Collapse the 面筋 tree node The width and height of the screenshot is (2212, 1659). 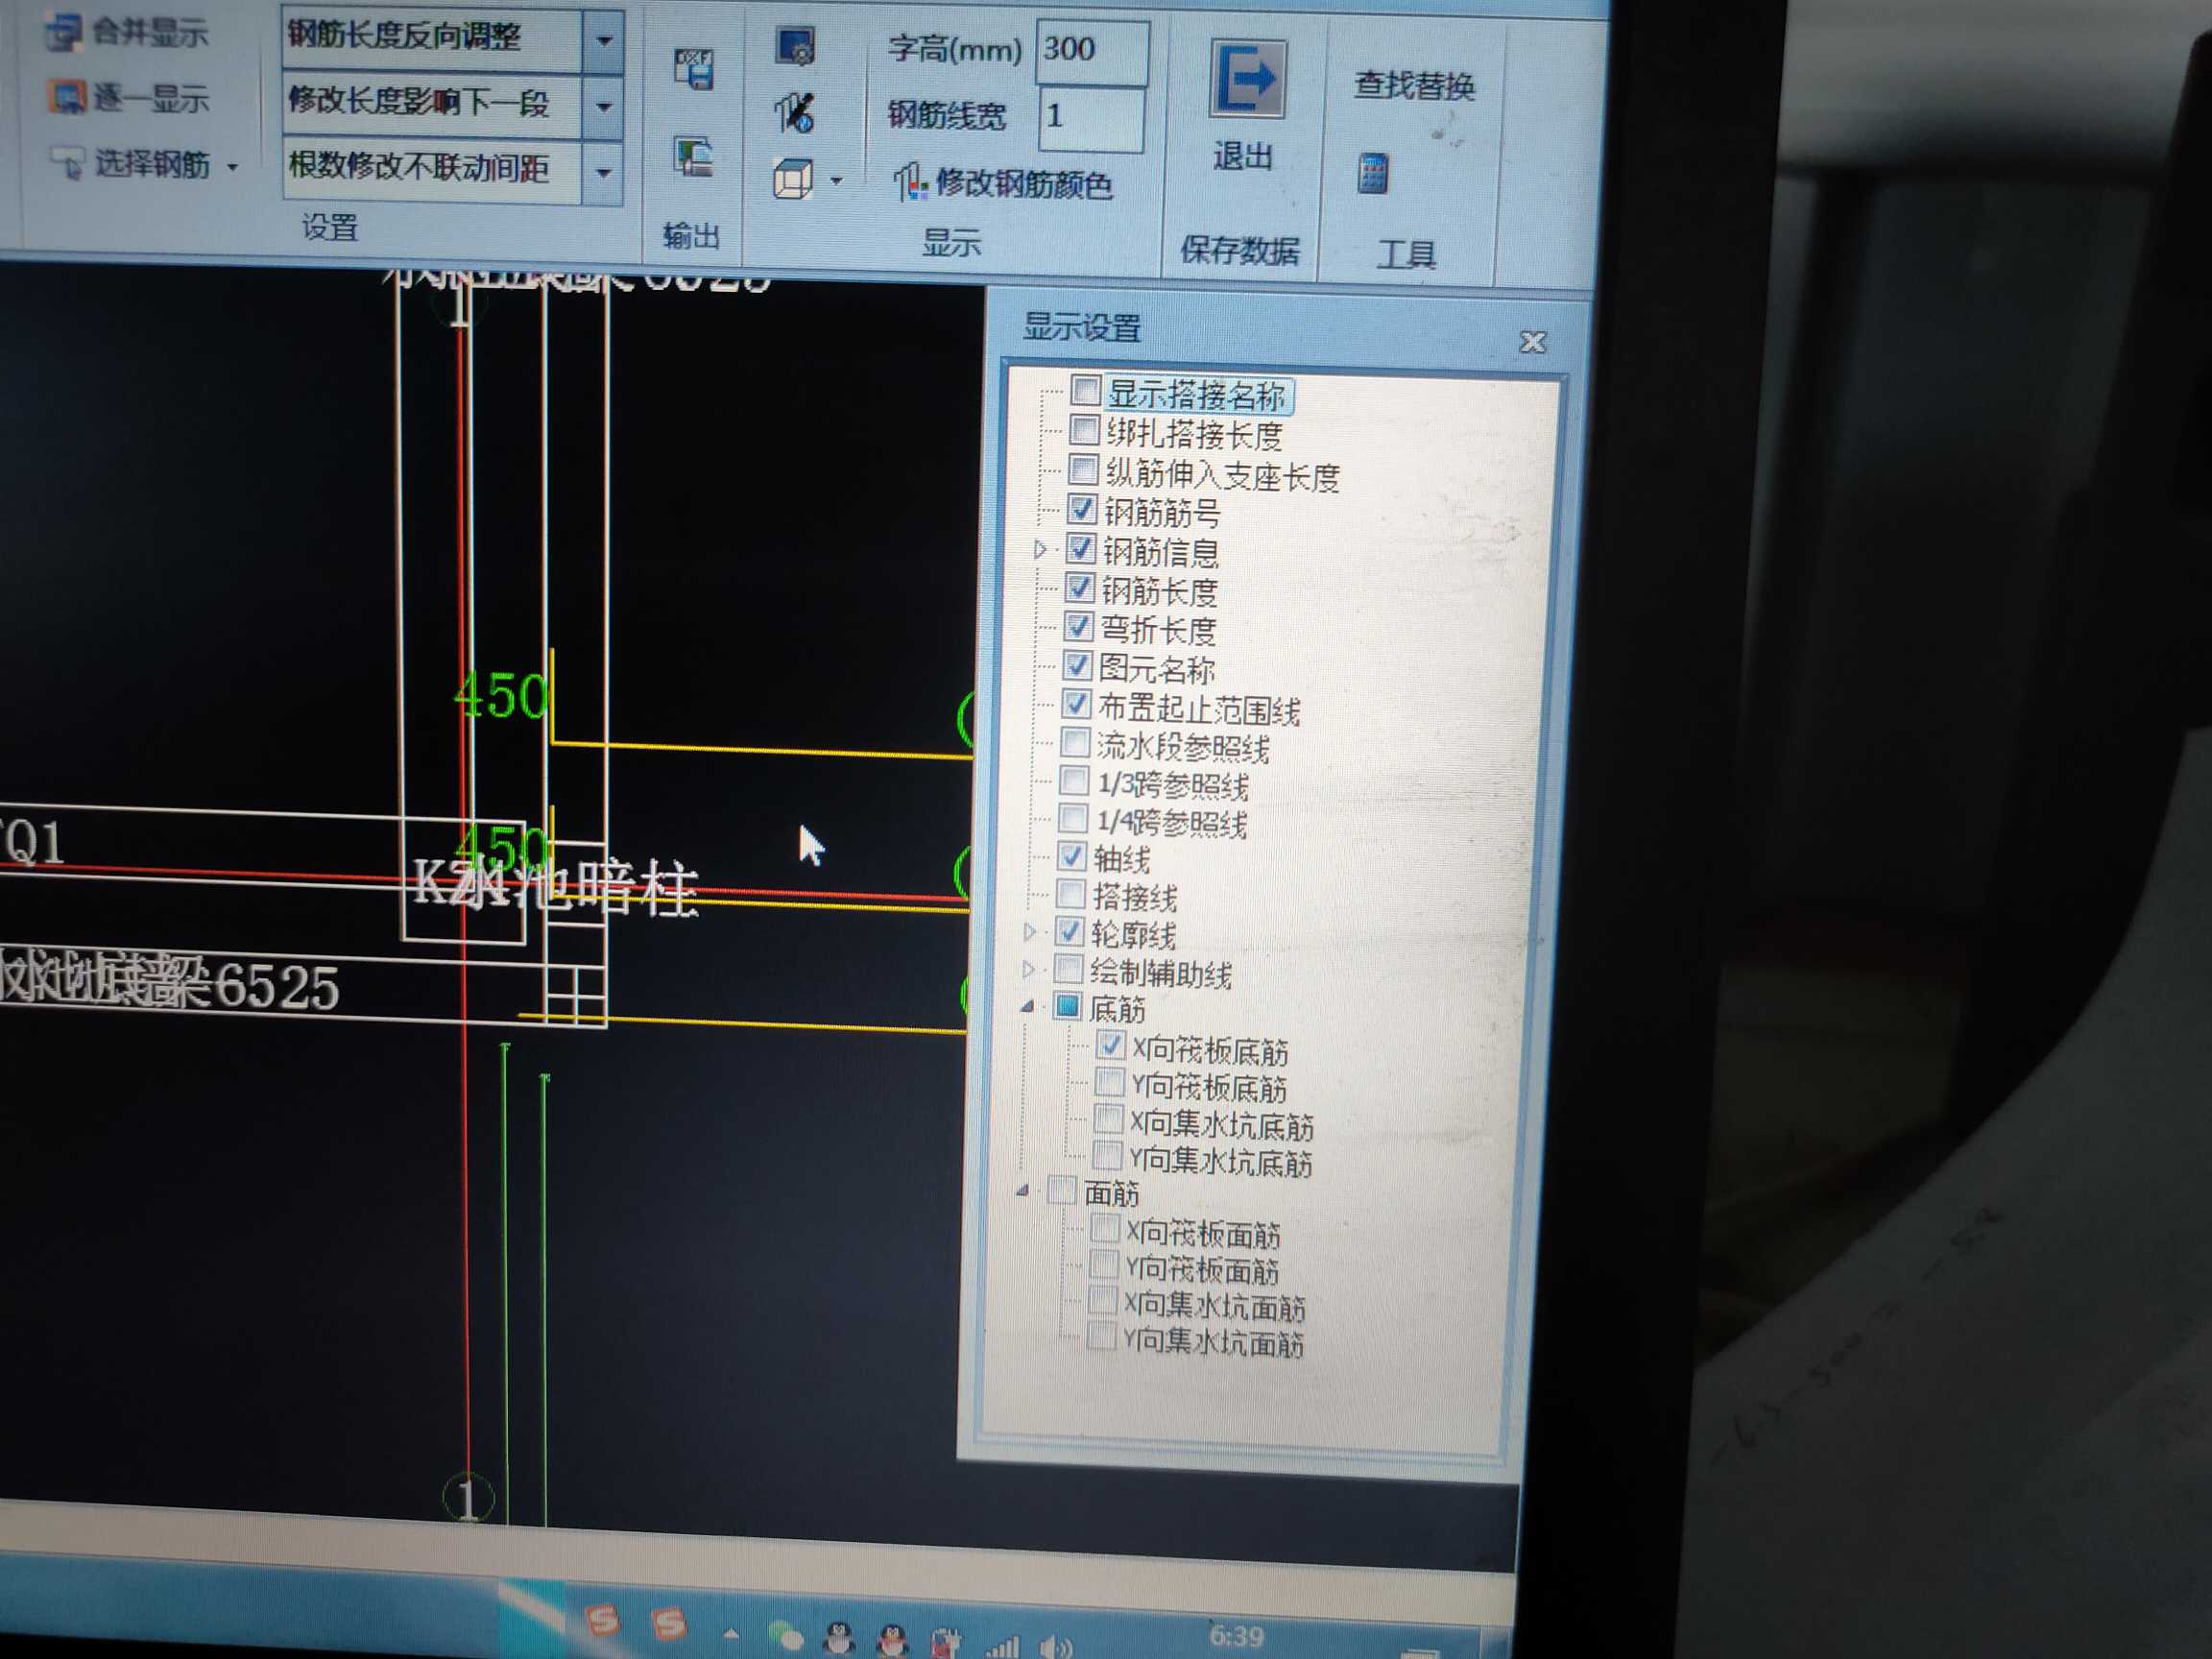point(1022,1191)
